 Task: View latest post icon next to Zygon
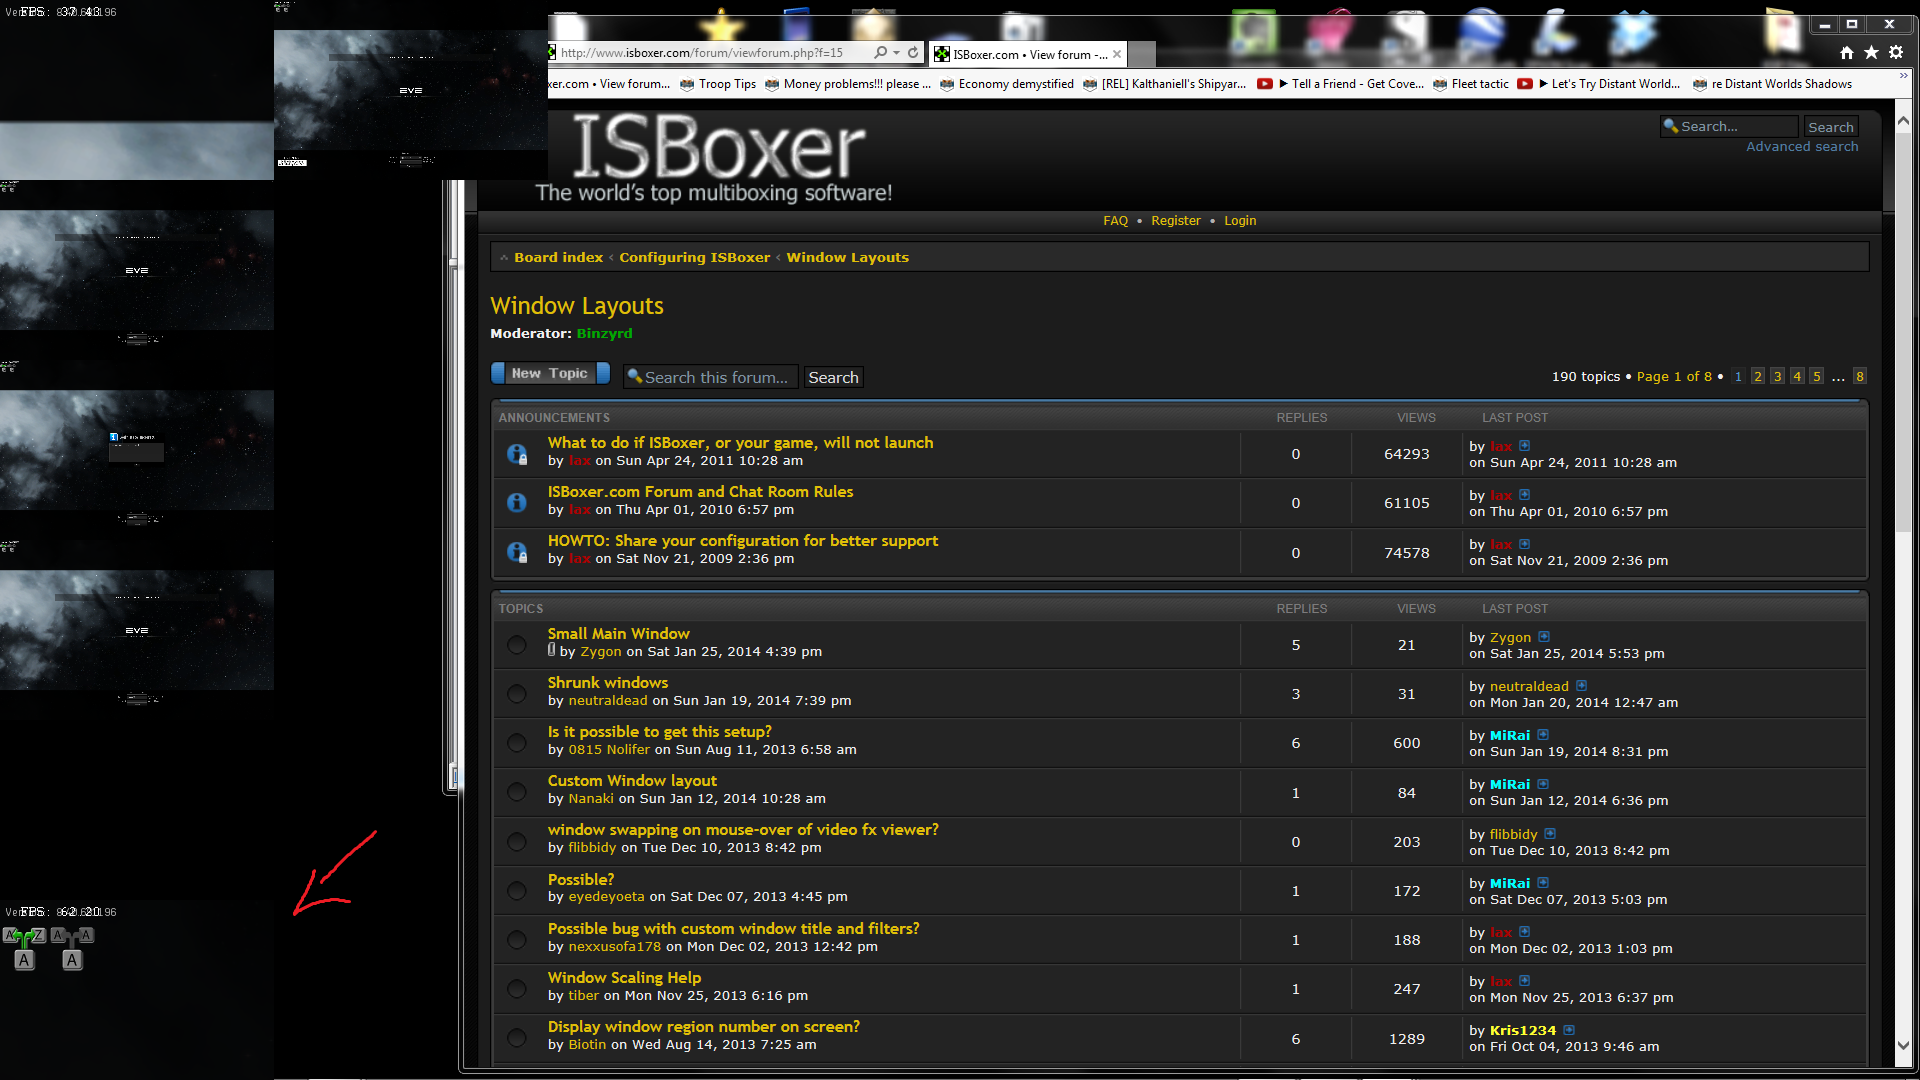tap(1544, 637)
